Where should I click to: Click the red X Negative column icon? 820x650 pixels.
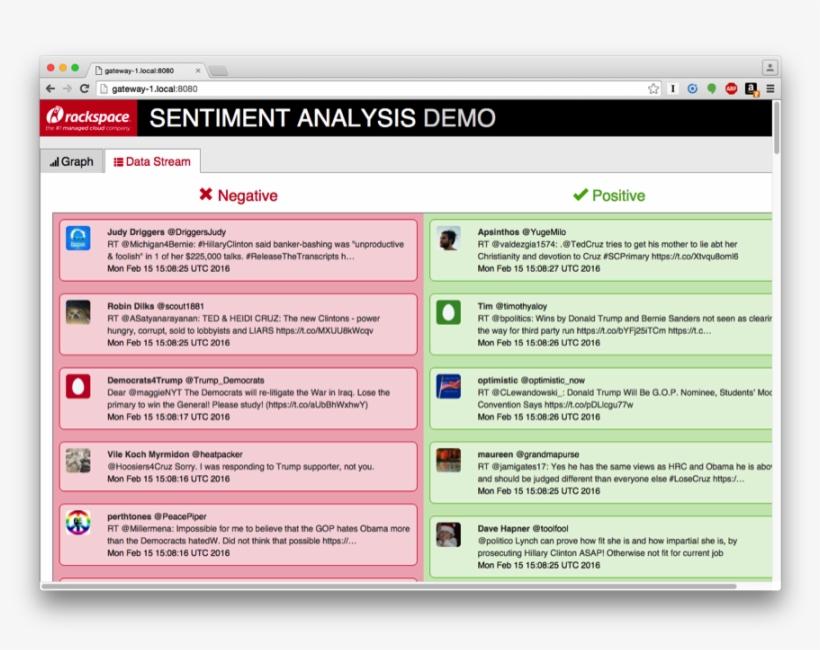pos(205,195)
